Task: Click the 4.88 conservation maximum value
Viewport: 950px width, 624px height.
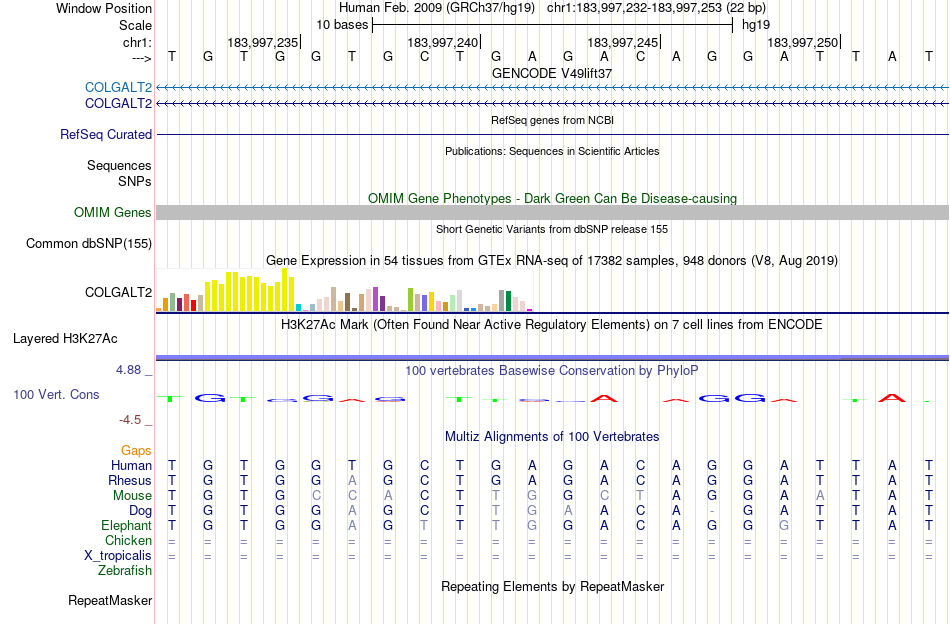Action: [128, 370]
